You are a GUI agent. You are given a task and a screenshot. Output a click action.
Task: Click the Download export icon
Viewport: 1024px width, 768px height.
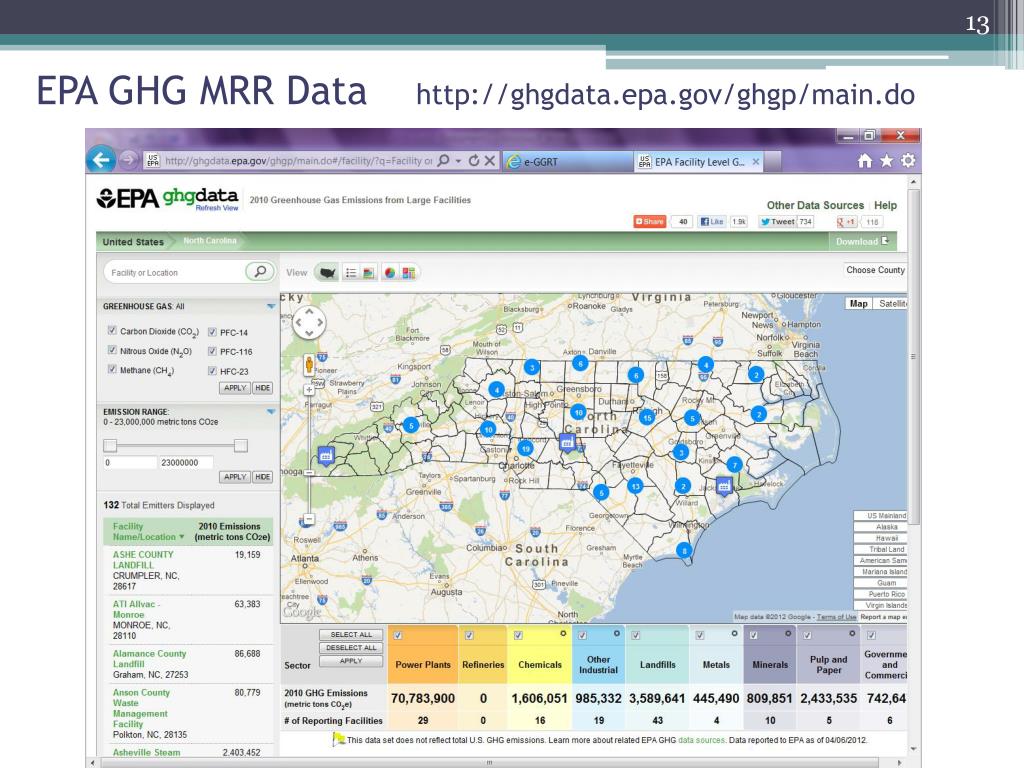tap(885, 241)
